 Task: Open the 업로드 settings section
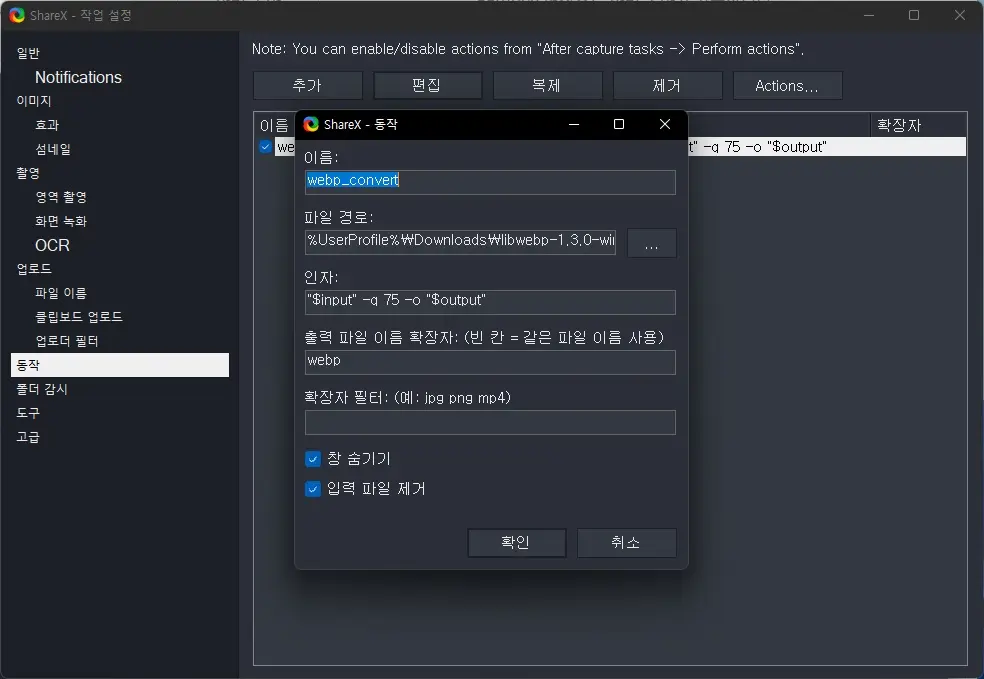pos(34,269)
